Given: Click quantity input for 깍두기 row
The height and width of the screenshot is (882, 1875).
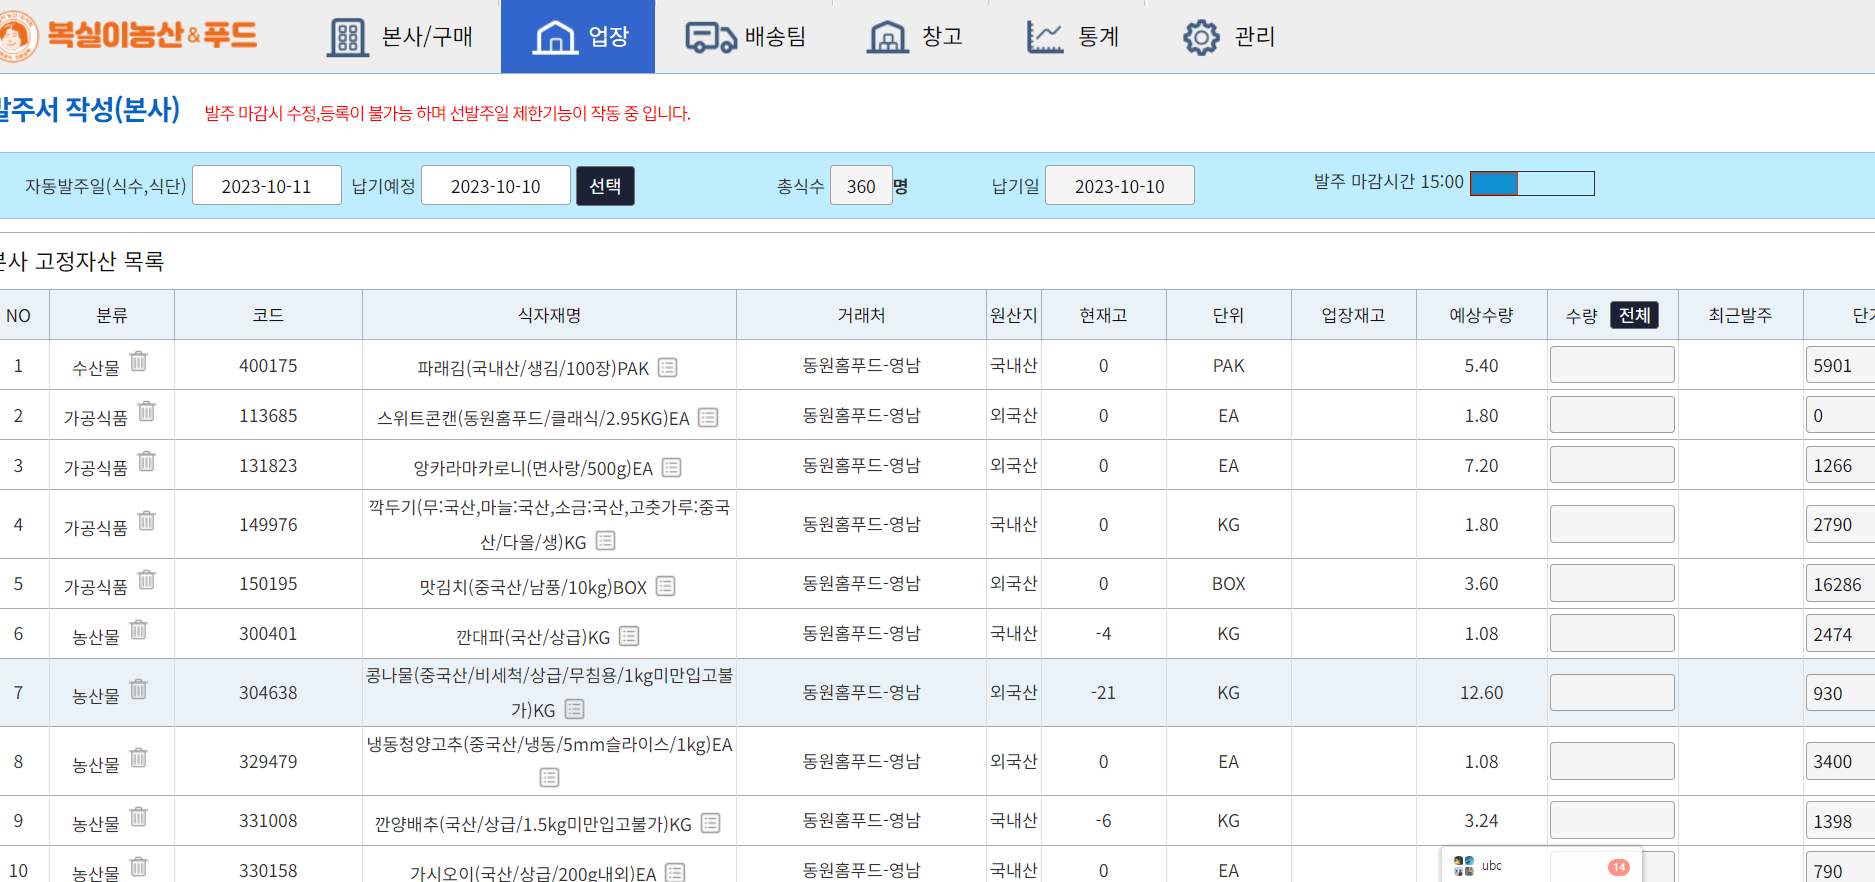Looking at the screenshot, I should tap(1612, 524).
